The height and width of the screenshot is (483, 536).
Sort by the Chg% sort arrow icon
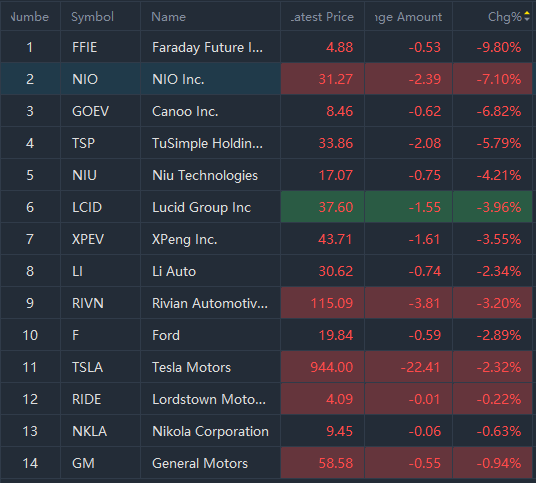527,16
